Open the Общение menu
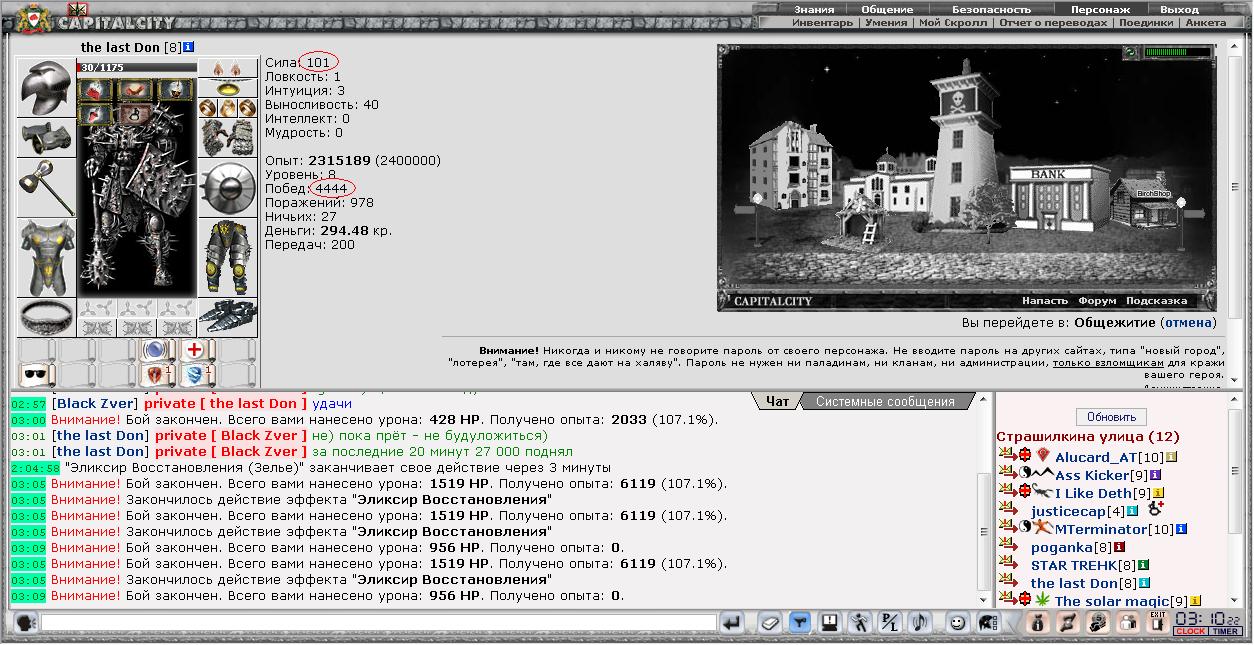The width and height of the screenshot is (1254, 645). [x=887, y=9]
